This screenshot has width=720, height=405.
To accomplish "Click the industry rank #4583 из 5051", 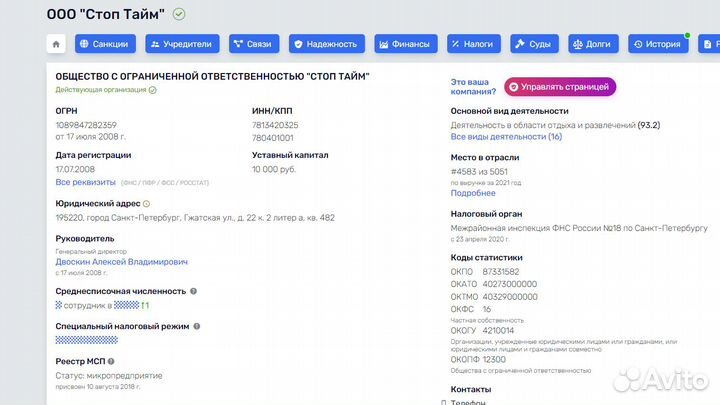I will (x=479, y=172).
